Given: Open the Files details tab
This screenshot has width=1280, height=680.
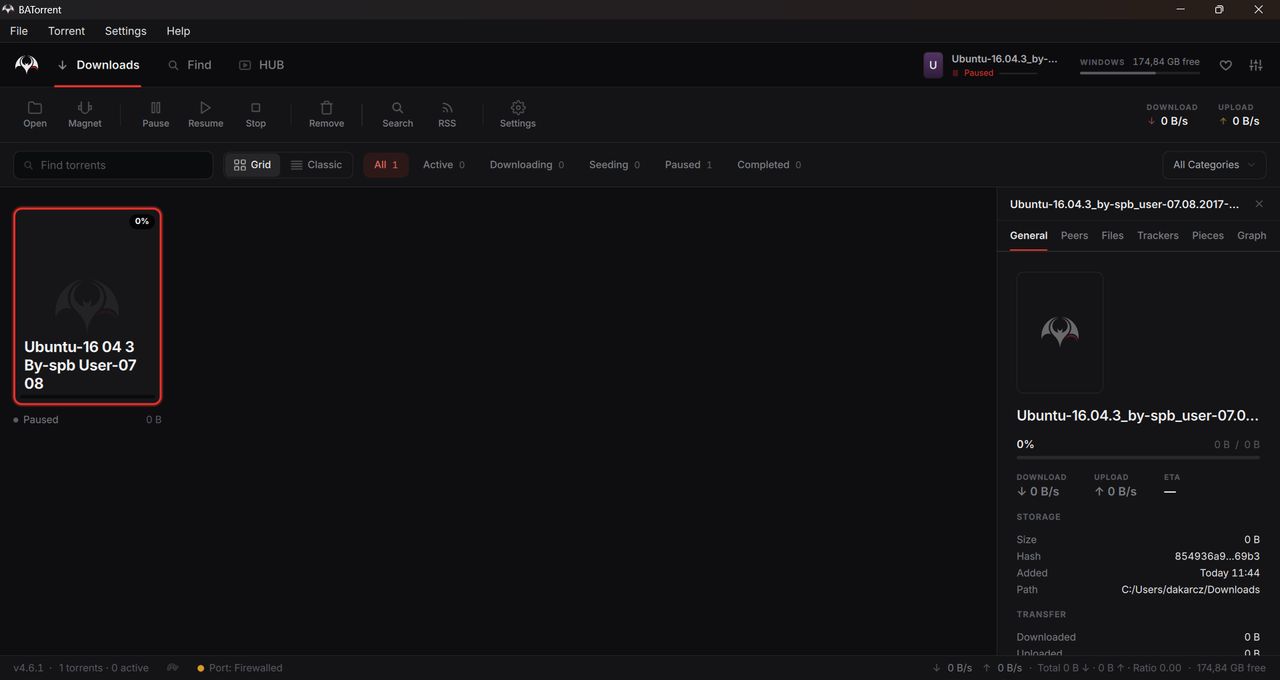Looking at the screenshot, I should click(x=1112, y=236).
